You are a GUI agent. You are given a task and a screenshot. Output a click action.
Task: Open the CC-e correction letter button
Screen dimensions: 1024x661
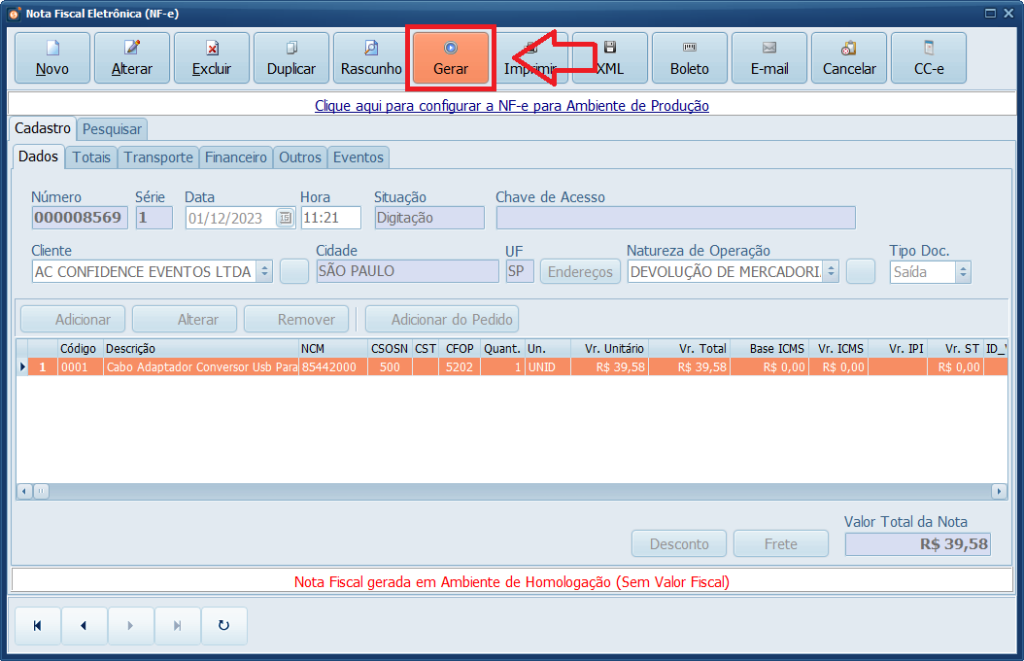tap(928, 58)
